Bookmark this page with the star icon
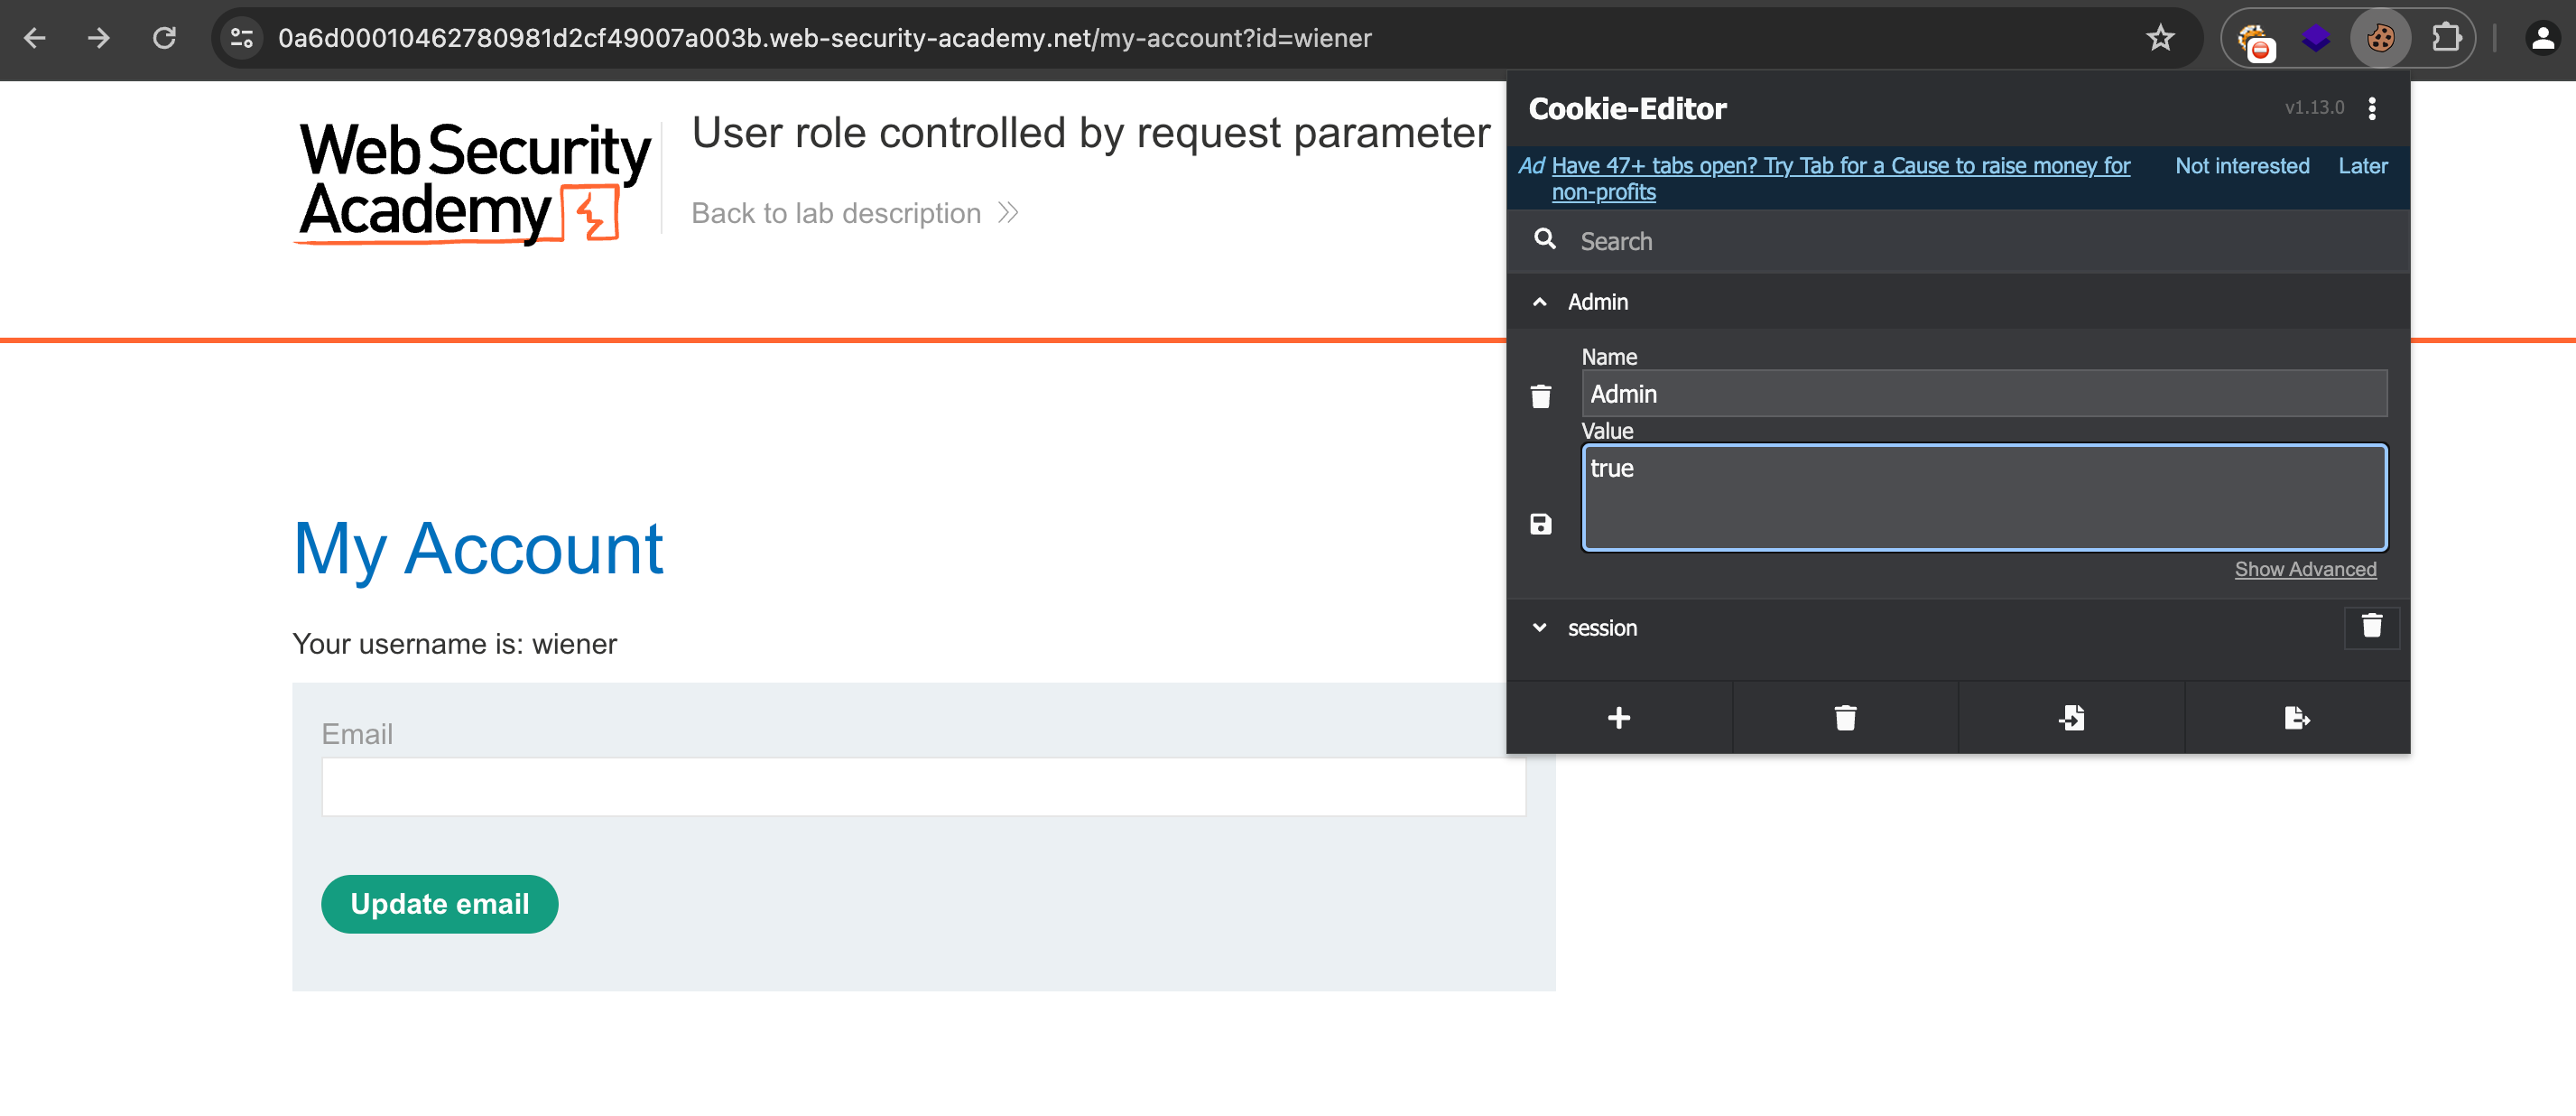Screen dimensions: 2576x1116 pyautogui.click(x=2160, y=38)
